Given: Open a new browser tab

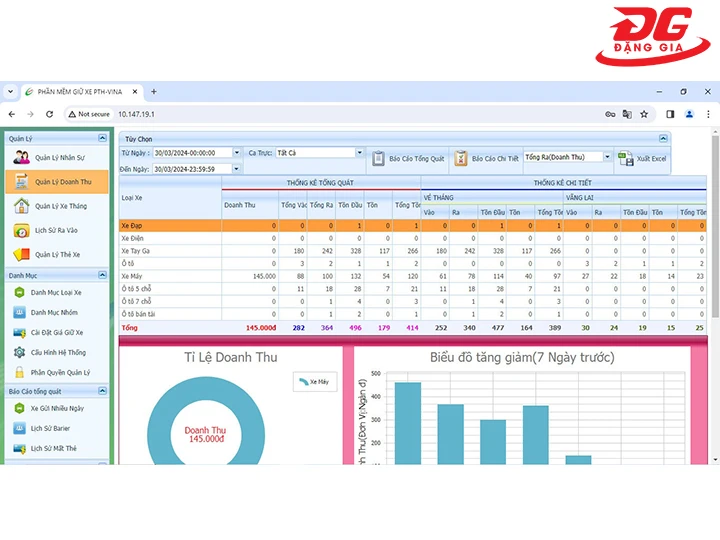Looking at the screenshot, I should [153, 91].
